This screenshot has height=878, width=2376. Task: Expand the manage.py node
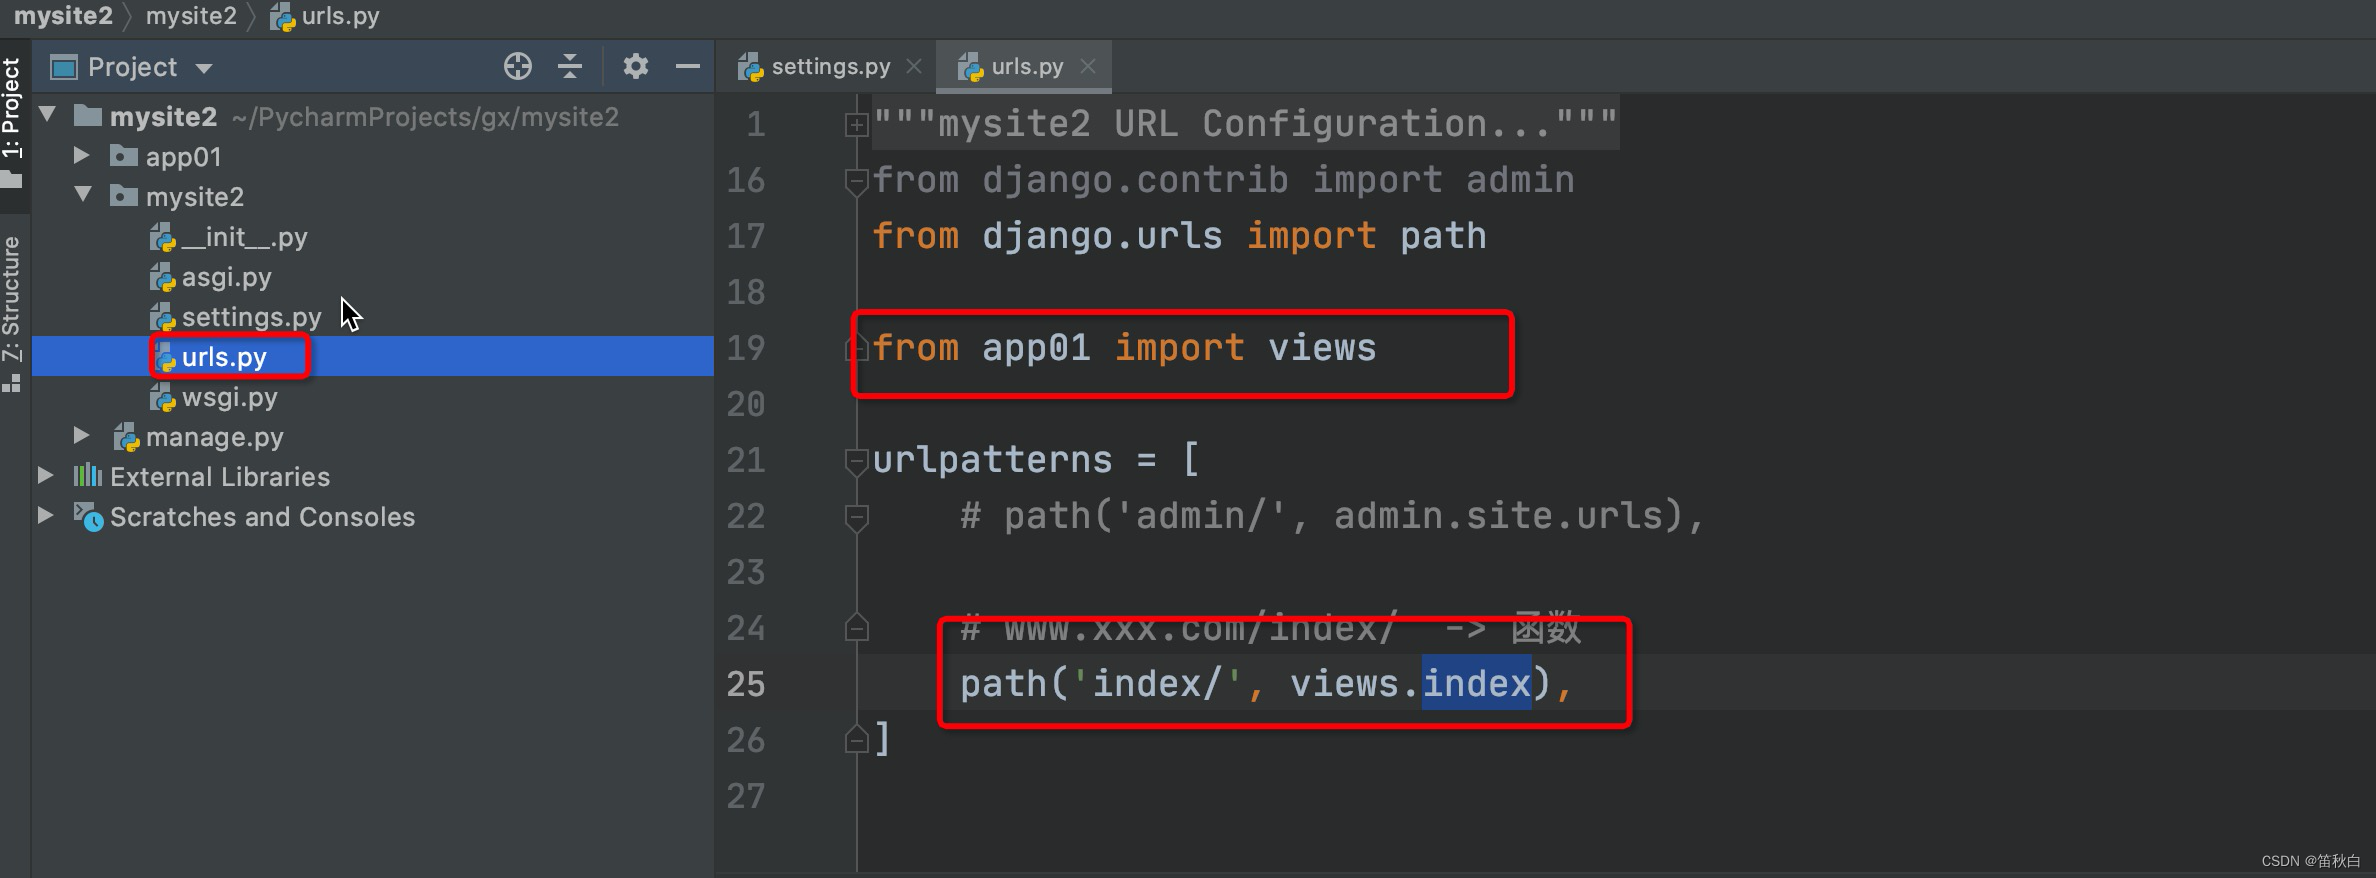[82, 435]
